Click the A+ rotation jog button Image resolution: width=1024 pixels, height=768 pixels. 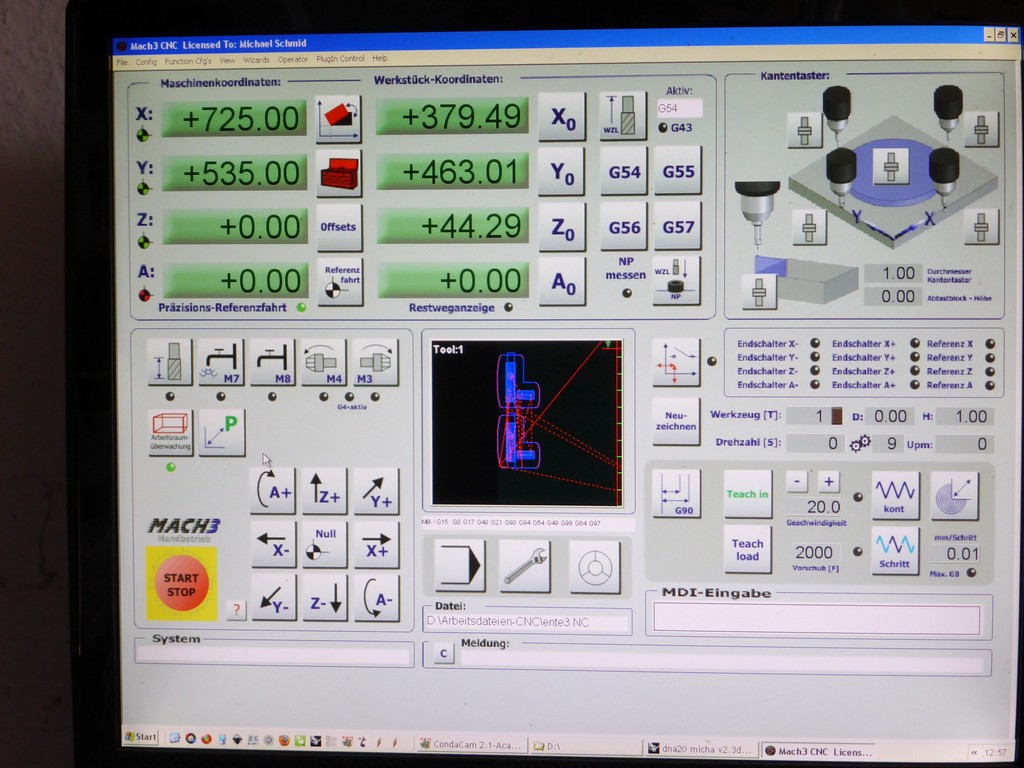(273, 491)
